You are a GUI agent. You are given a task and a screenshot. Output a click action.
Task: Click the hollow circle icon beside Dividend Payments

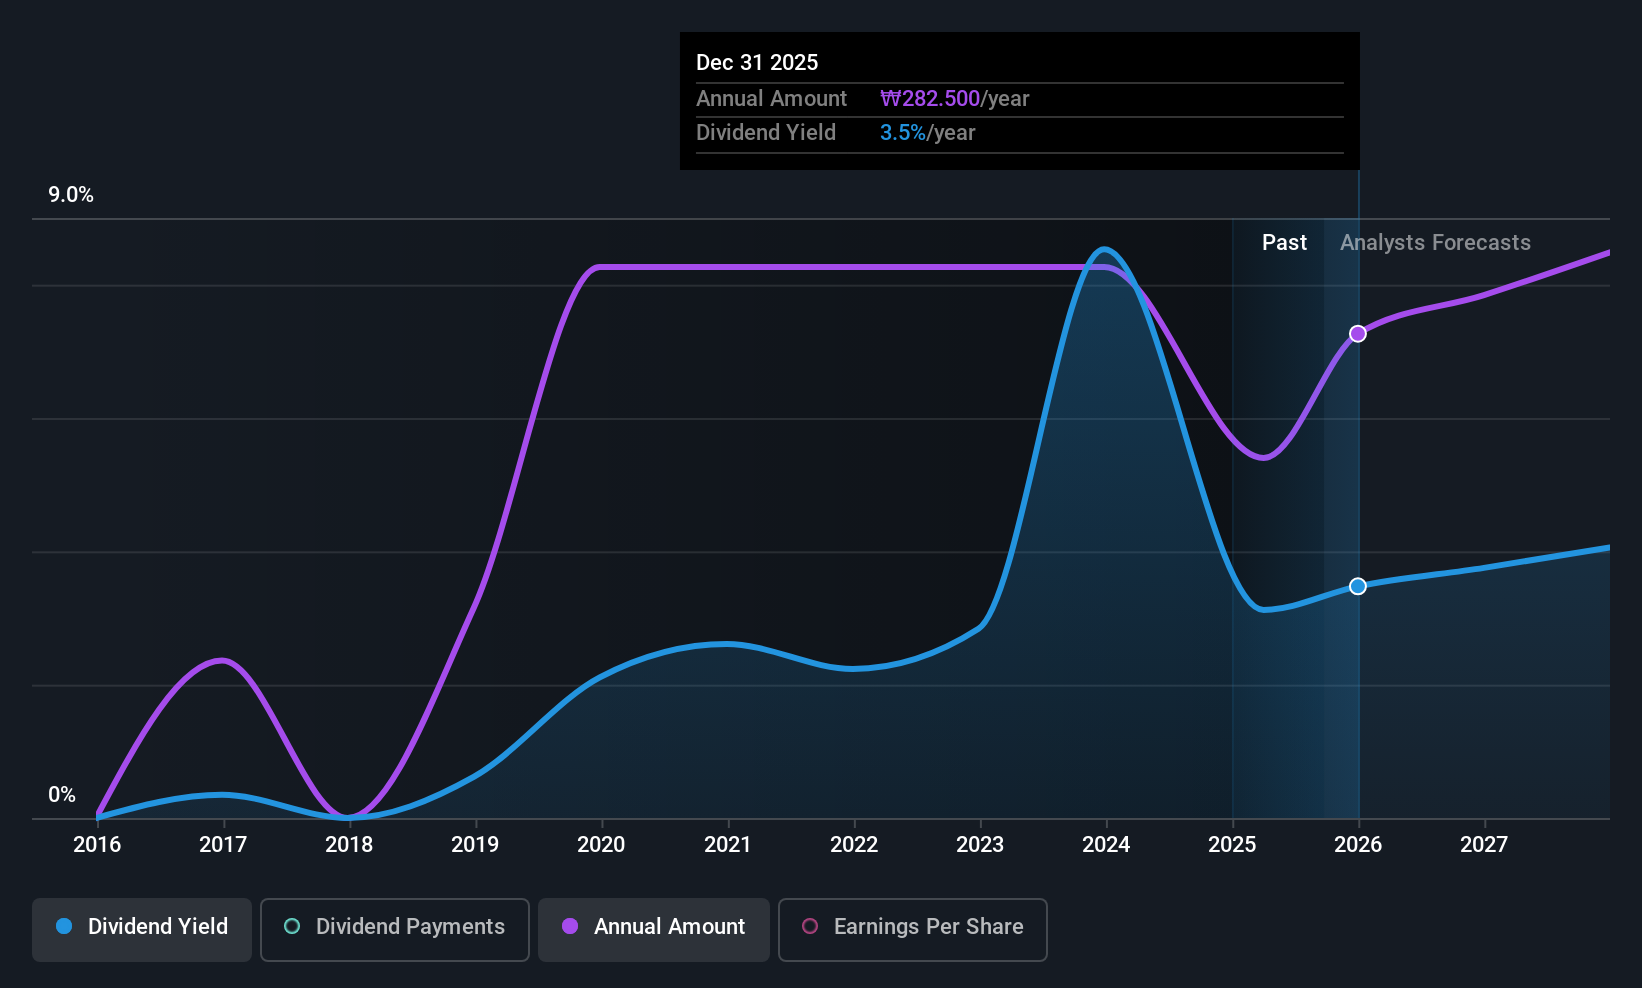(292, 926)
